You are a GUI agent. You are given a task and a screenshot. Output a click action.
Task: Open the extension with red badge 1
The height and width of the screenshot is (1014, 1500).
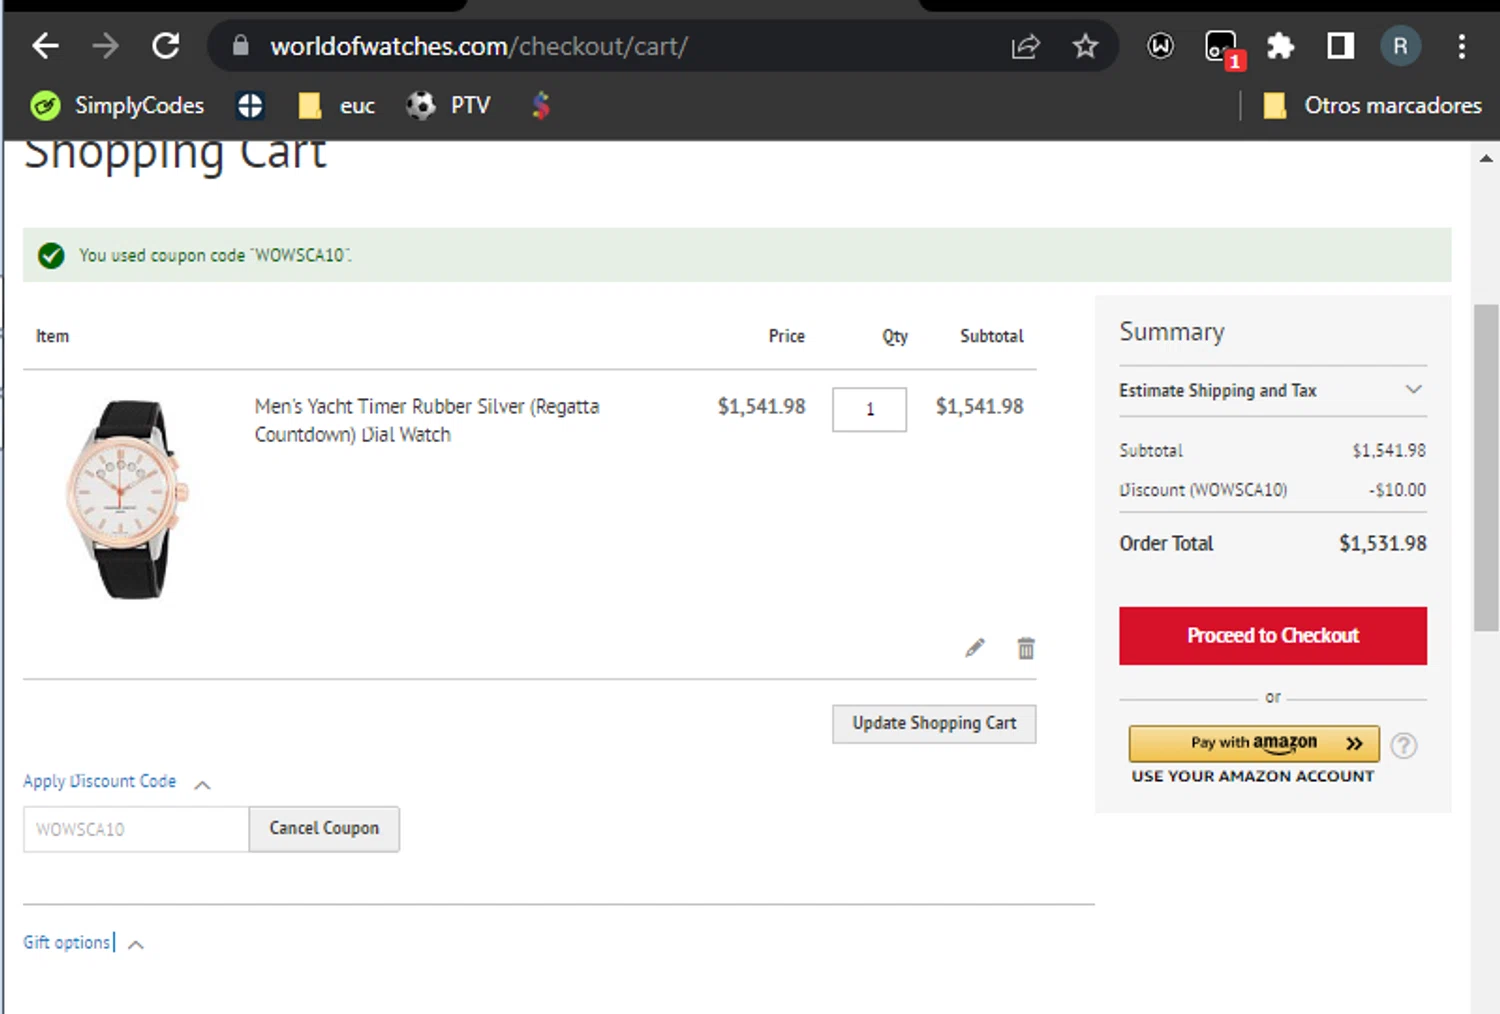(x=1223, y=48)
